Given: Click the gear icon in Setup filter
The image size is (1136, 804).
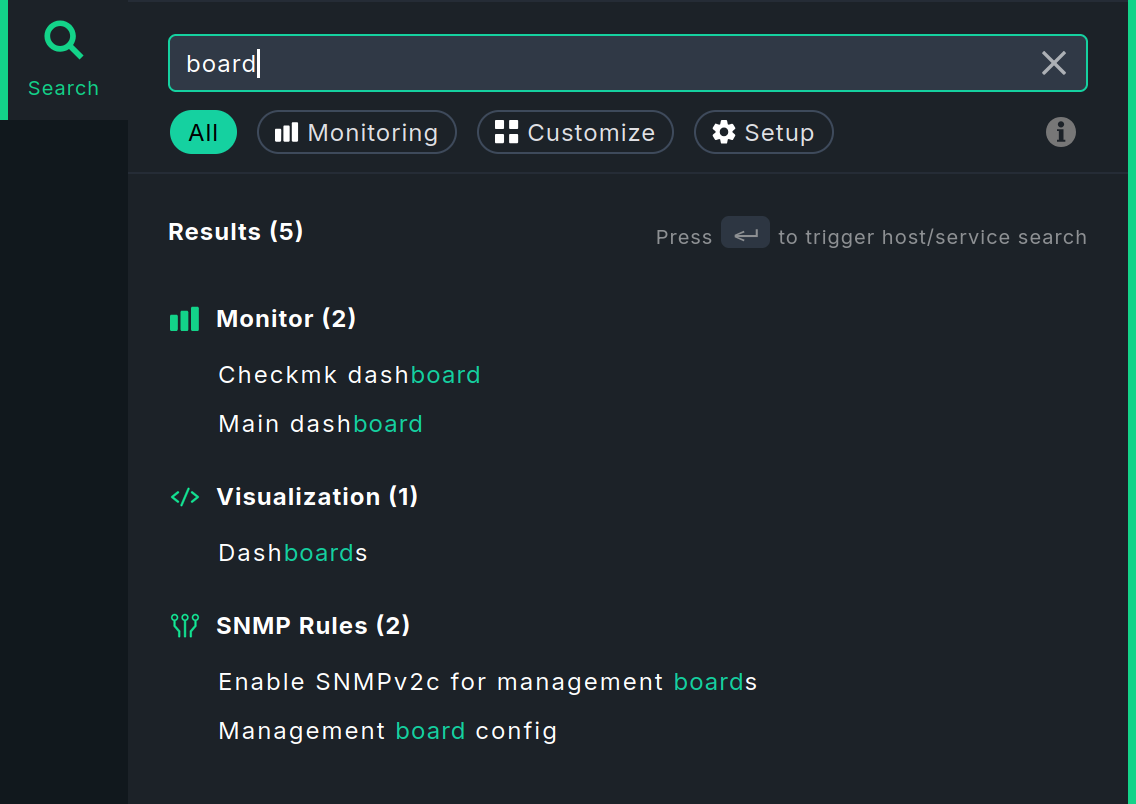Looking at the screenshot, I should [x=724, y=132].
